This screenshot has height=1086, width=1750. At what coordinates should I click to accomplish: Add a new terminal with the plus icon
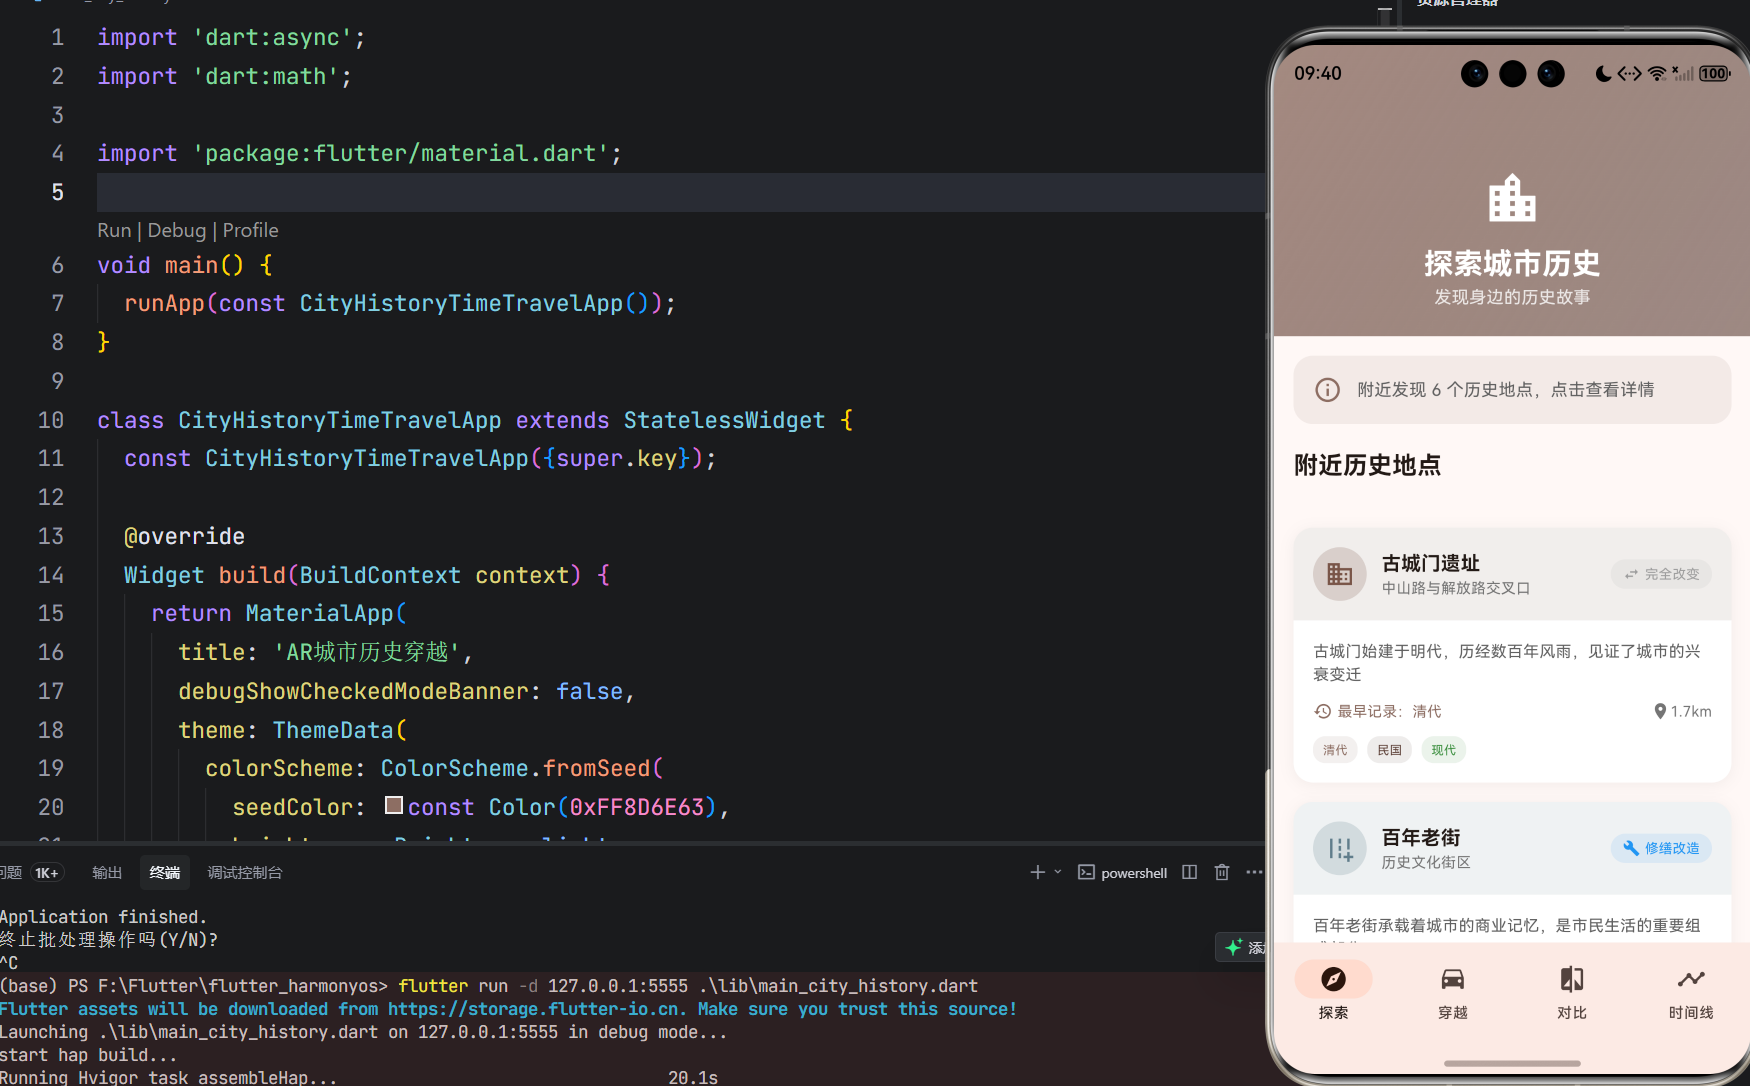coord(1037,872)
